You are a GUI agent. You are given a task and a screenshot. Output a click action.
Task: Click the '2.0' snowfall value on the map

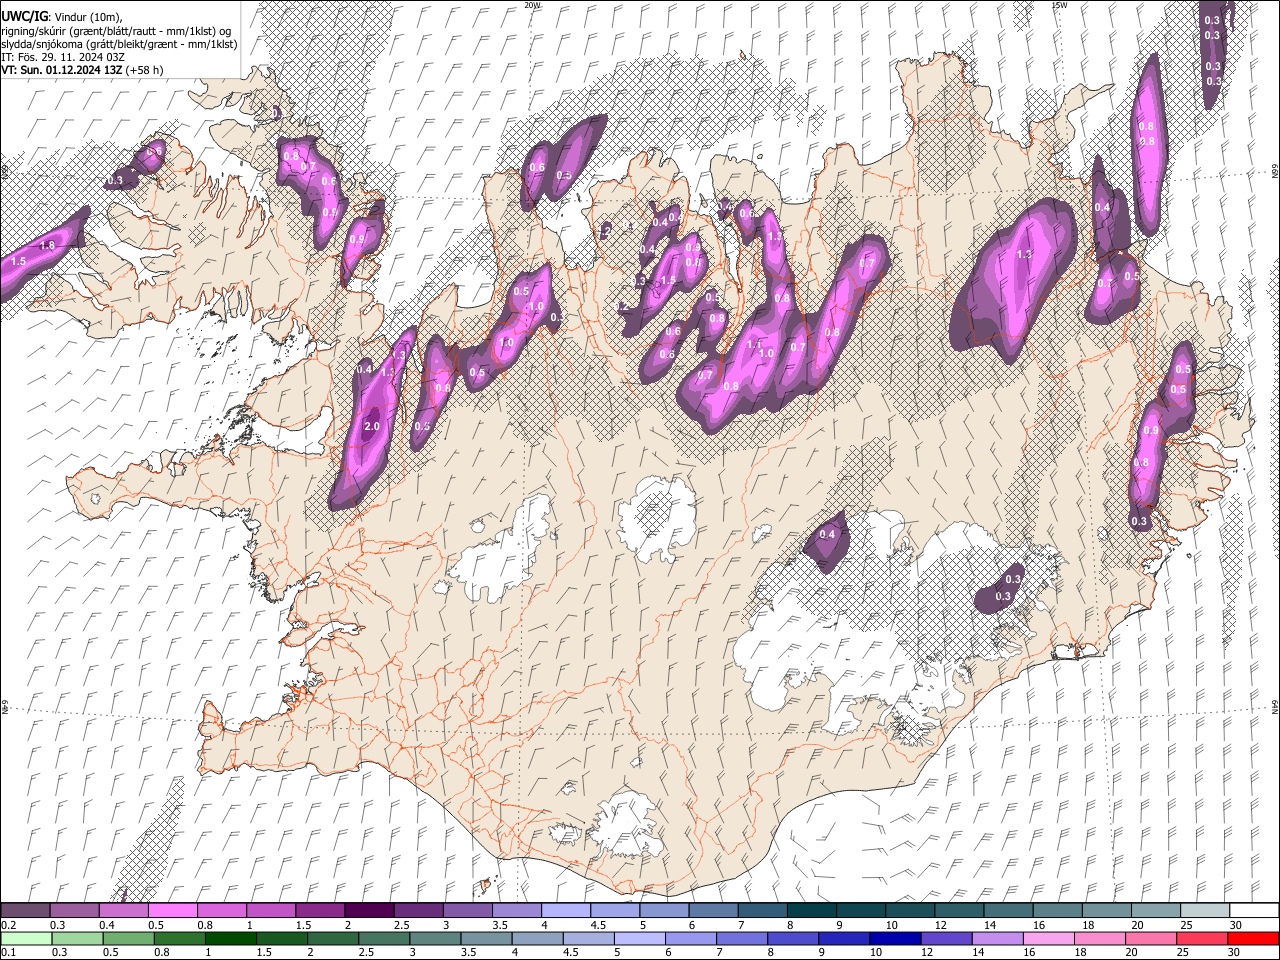pyautogui.click(x=372, y=427)
